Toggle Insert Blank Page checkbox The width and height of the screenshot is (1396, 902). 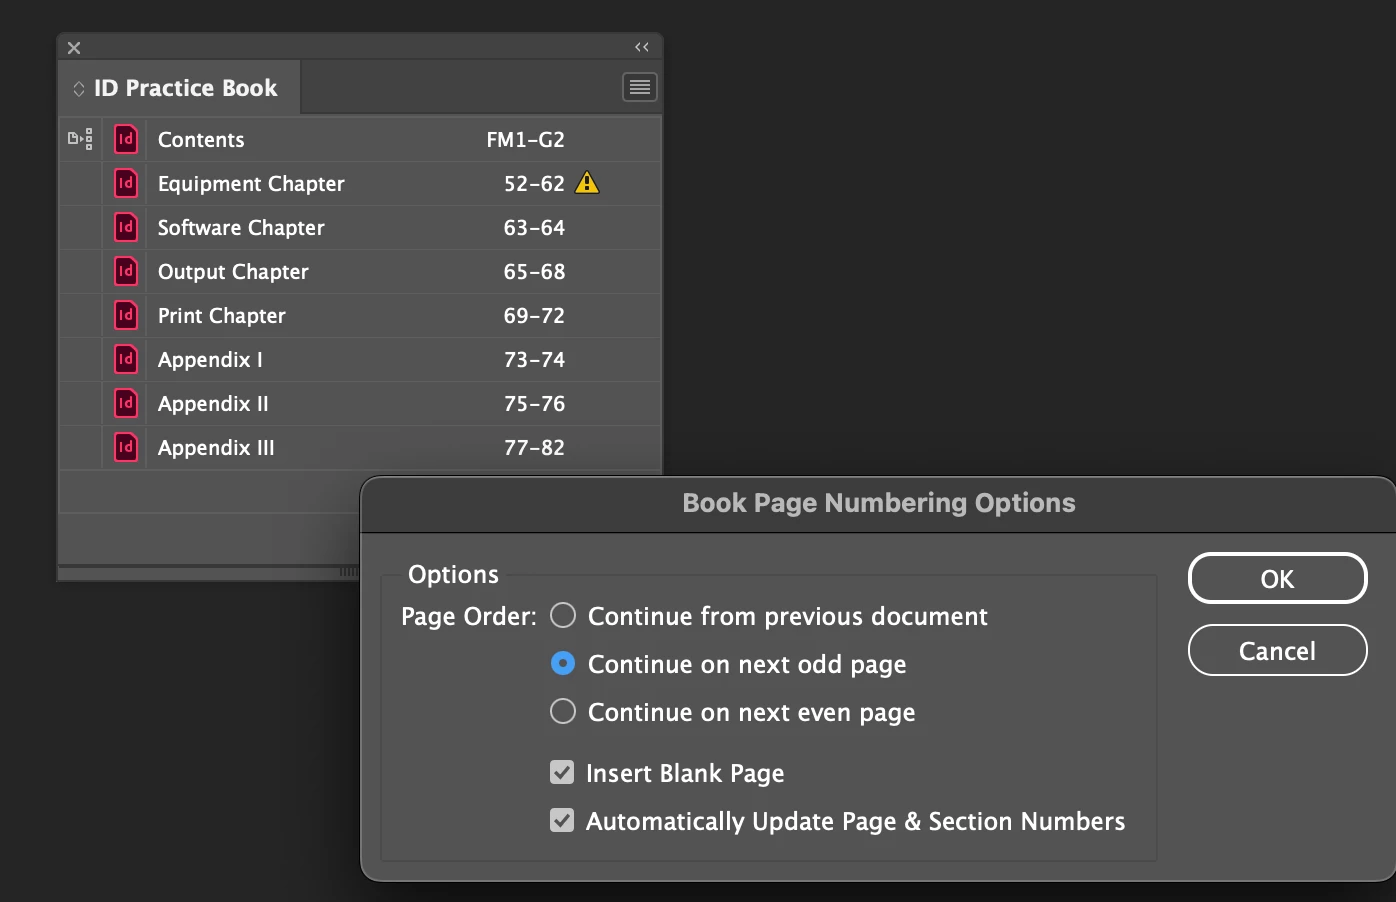coord(562,772)
